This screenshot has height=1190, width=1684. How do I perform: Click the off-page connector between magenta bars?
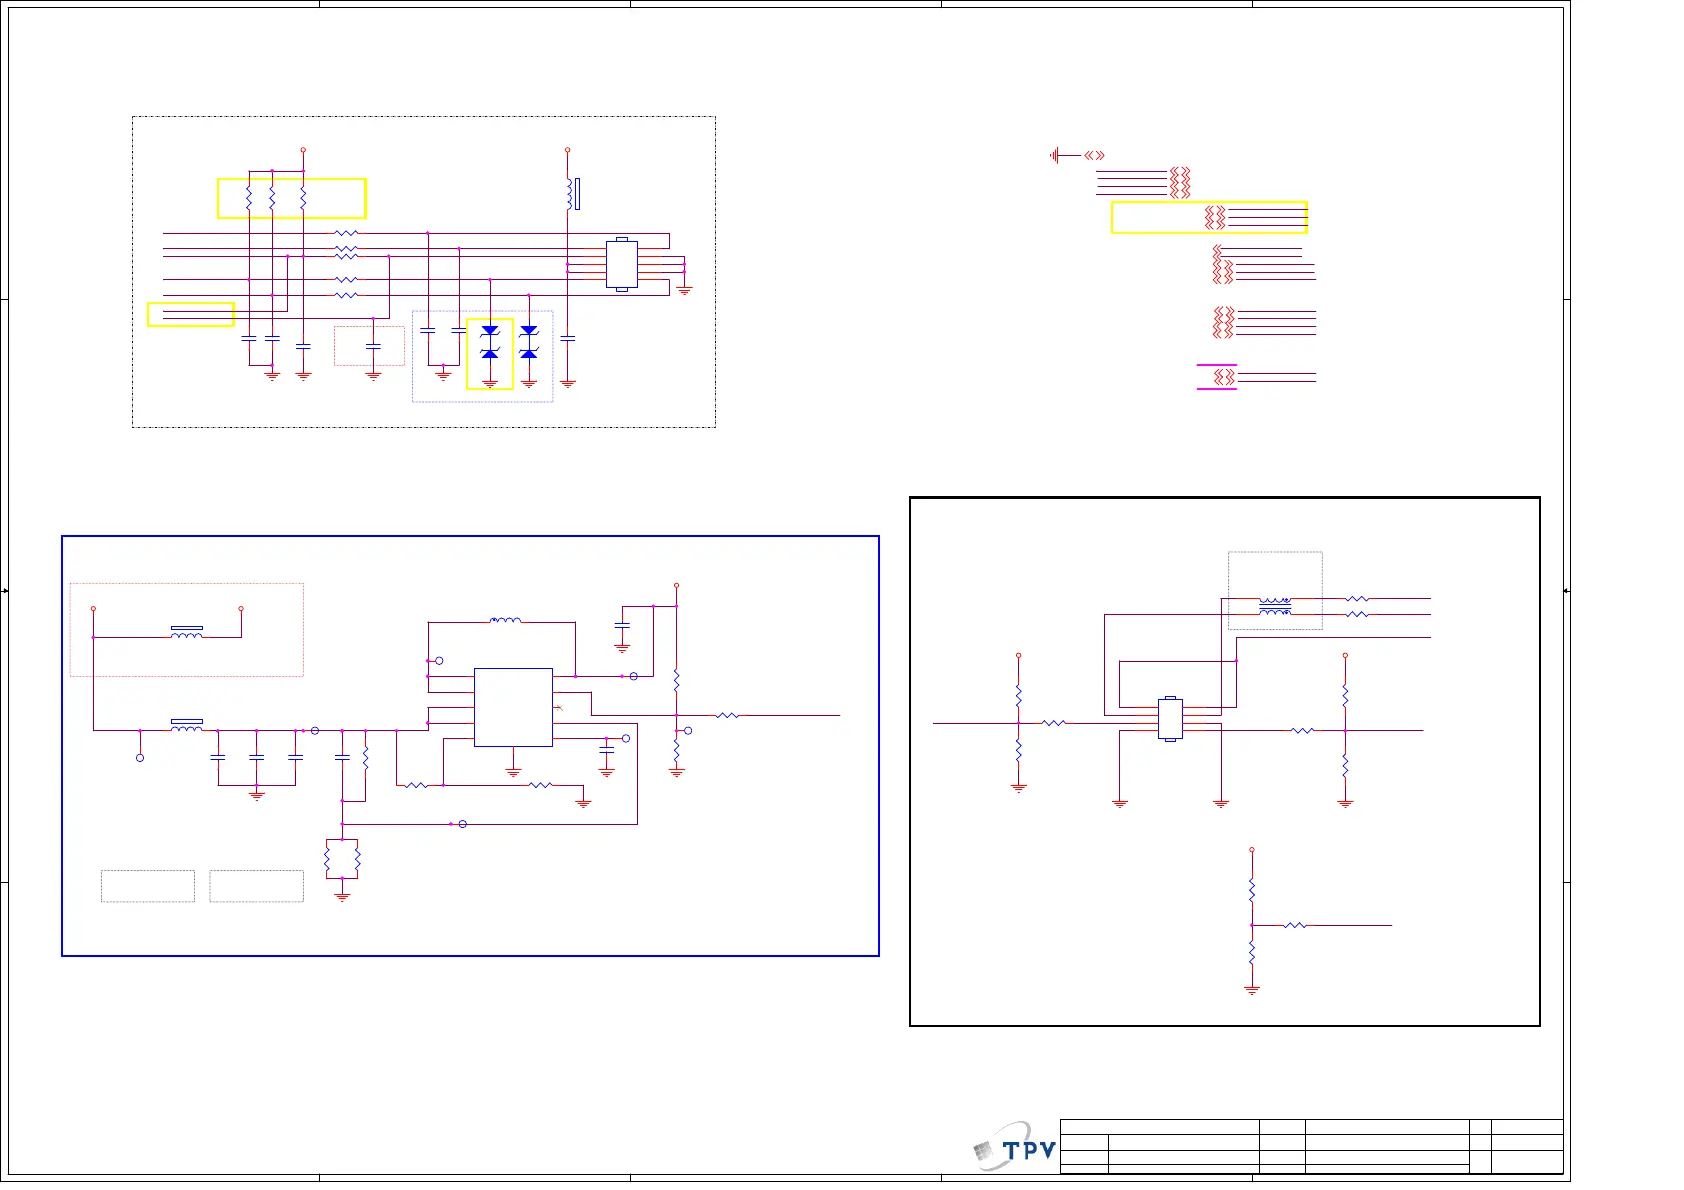pos(1223,377)
